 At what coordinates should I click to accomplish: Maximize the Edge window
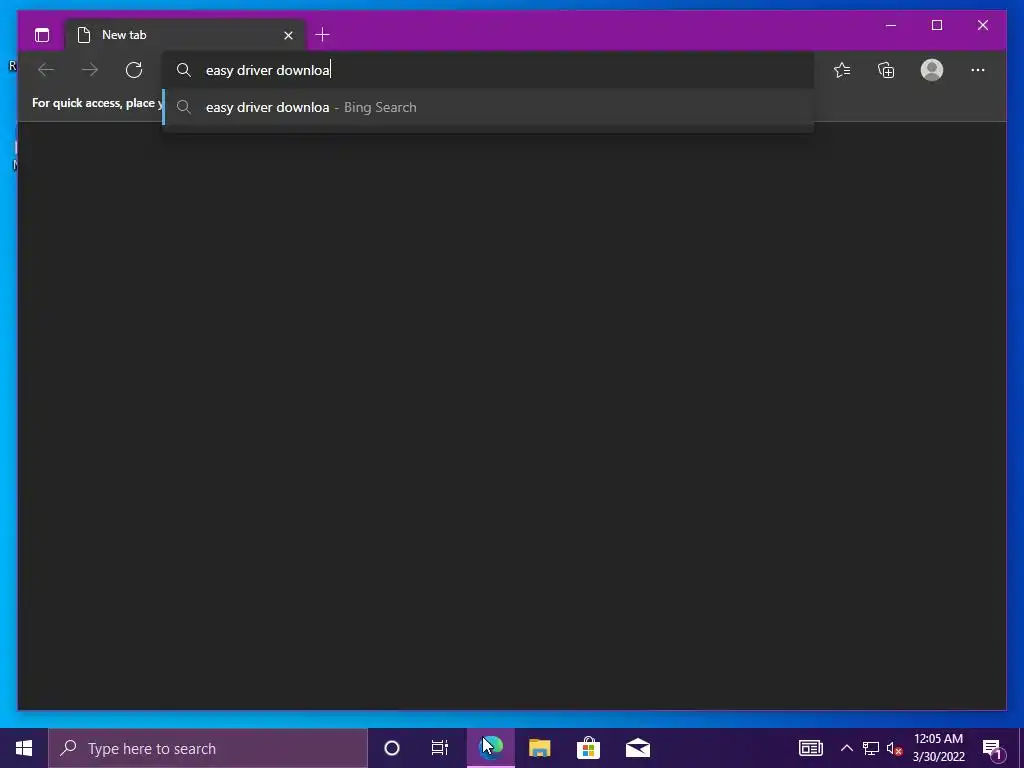point(936,25)
